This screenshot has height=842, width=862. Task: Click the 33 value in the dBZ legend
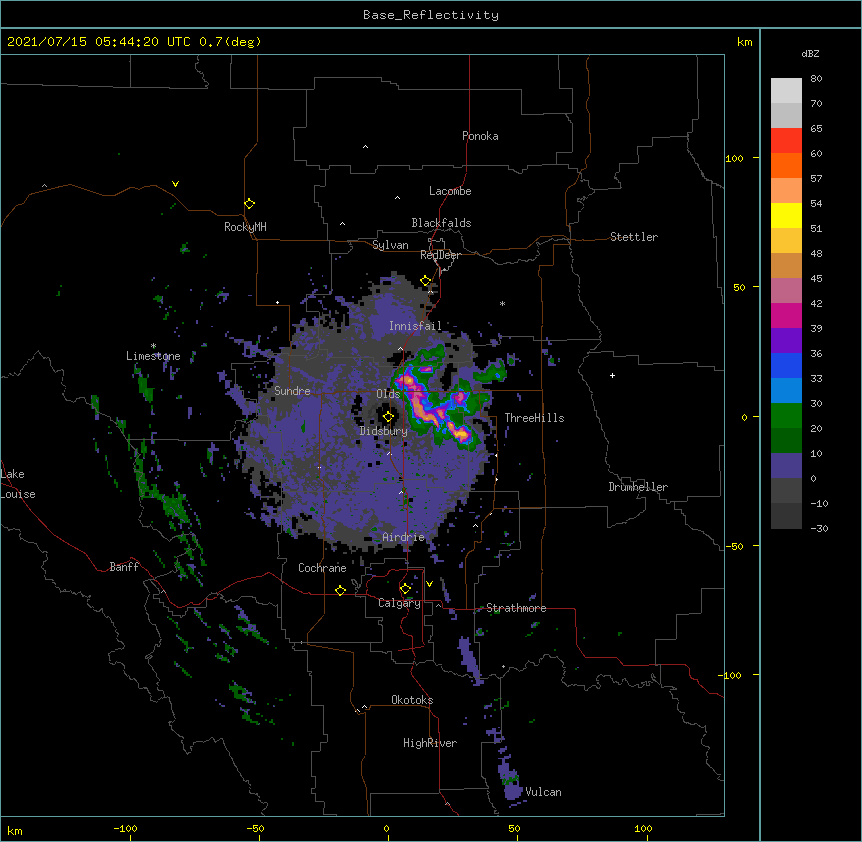point(816,378)
